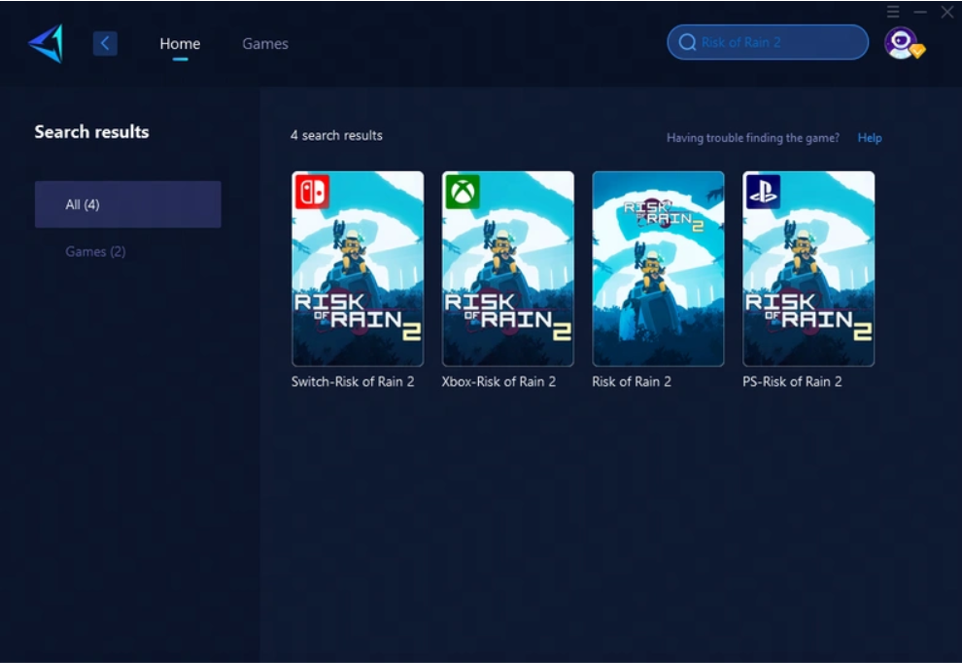This screenshot has height=663, width=962.
Task: Switch to the Home tab
Action: coord(180,44)
